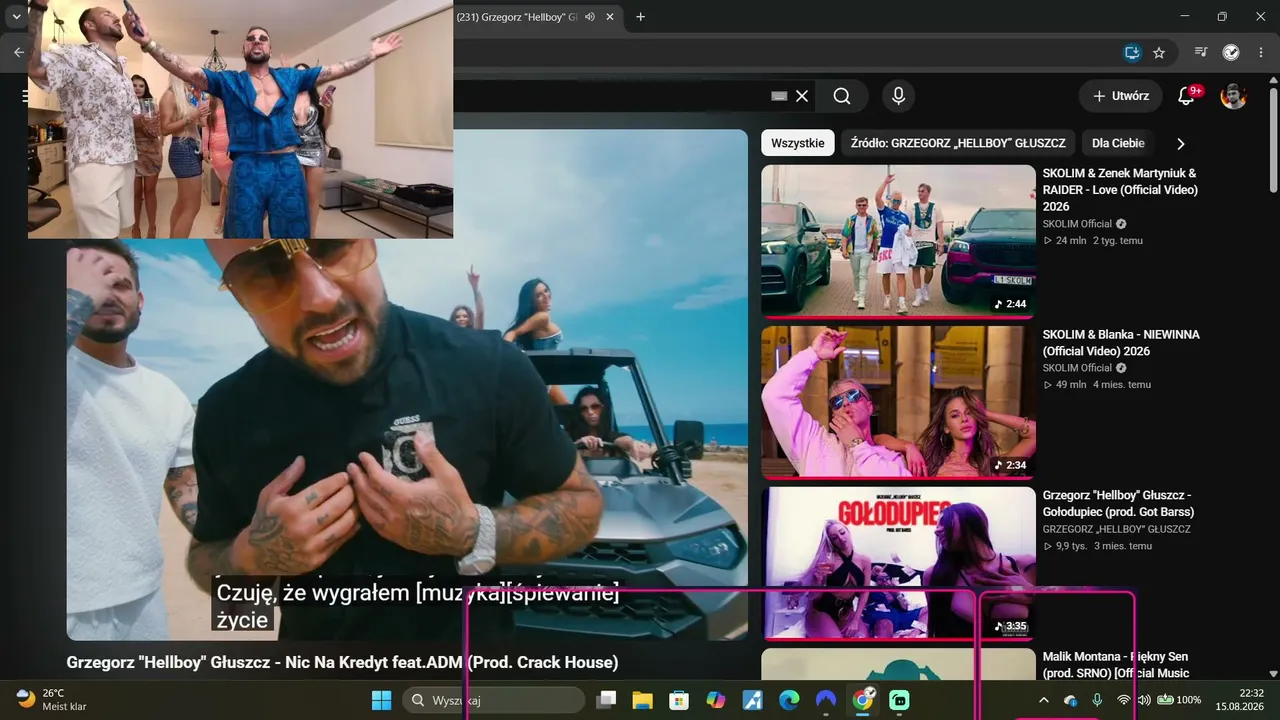This screenshot has width=1280, height=720.
Task: Click the battery 100% indicator
Action: (x=1179, y=700)
